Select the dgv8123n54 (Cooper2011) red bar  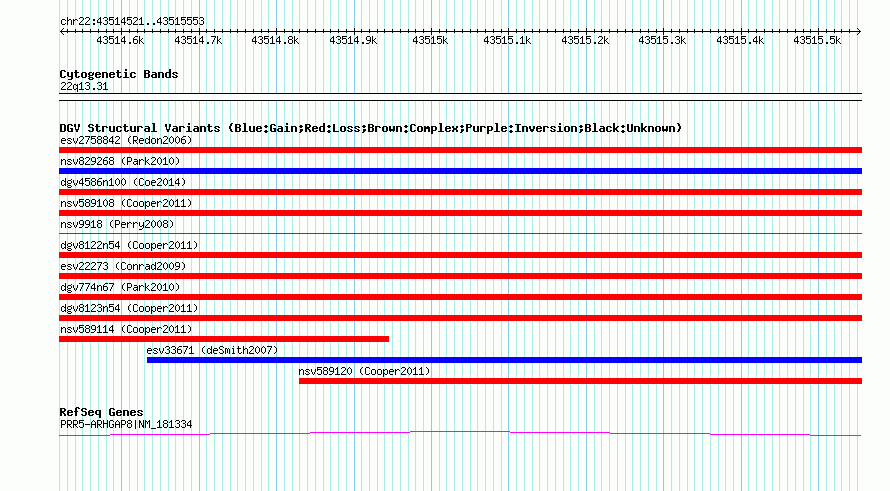460,318
